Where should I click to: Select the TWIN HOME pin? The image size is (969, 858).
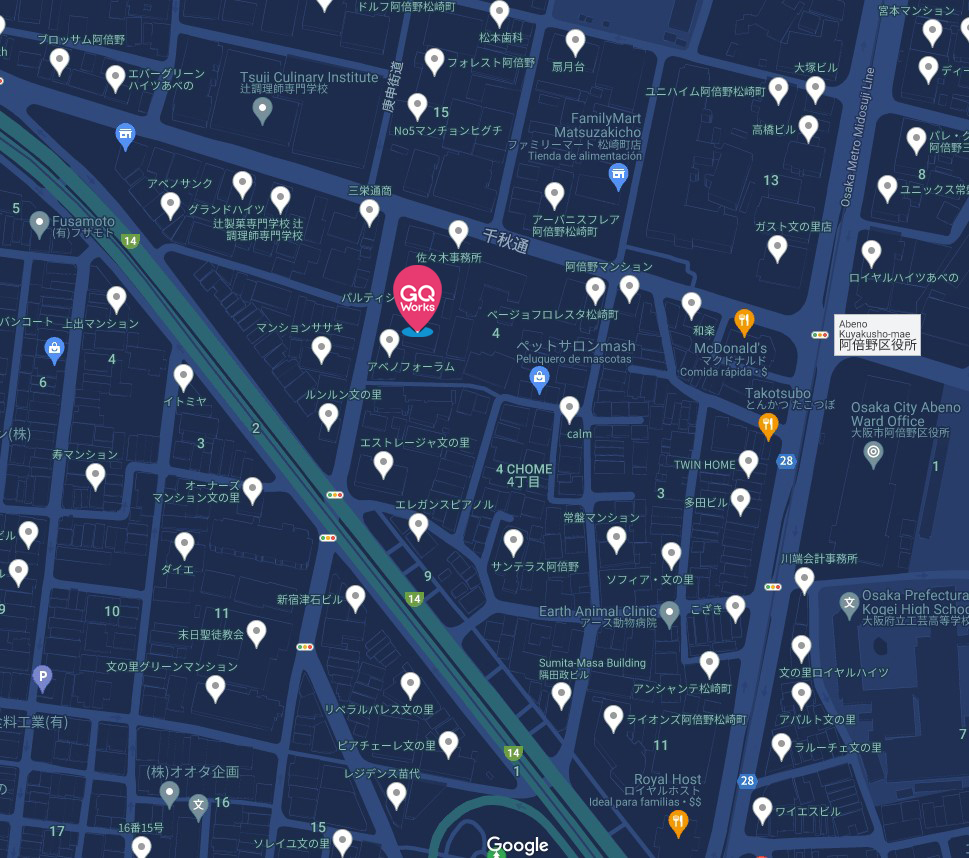pos(748,464)
